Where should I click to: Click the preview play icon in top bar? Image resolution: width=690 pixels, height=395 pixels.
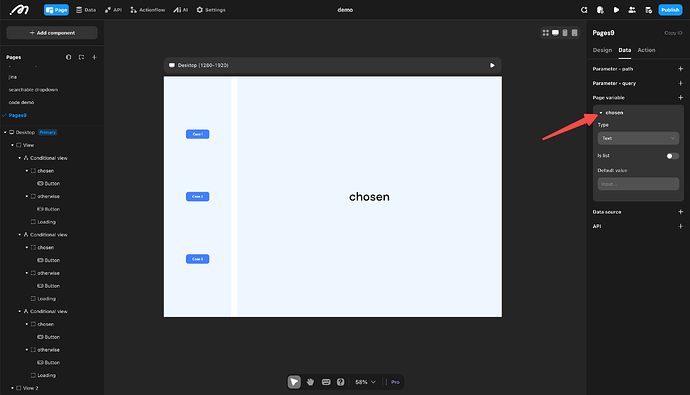point(616,10)
